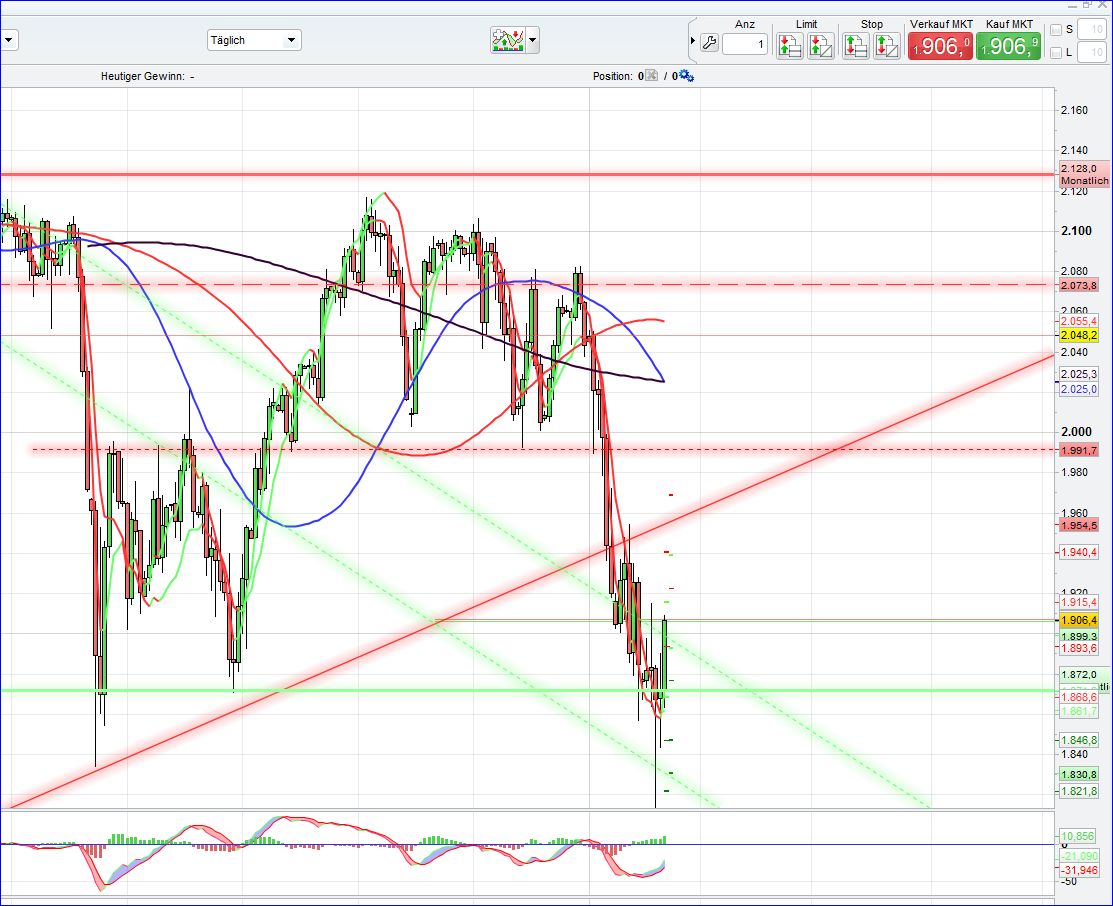
Task: Click the 1.830,8 price label
Action: click(1078, 775)
